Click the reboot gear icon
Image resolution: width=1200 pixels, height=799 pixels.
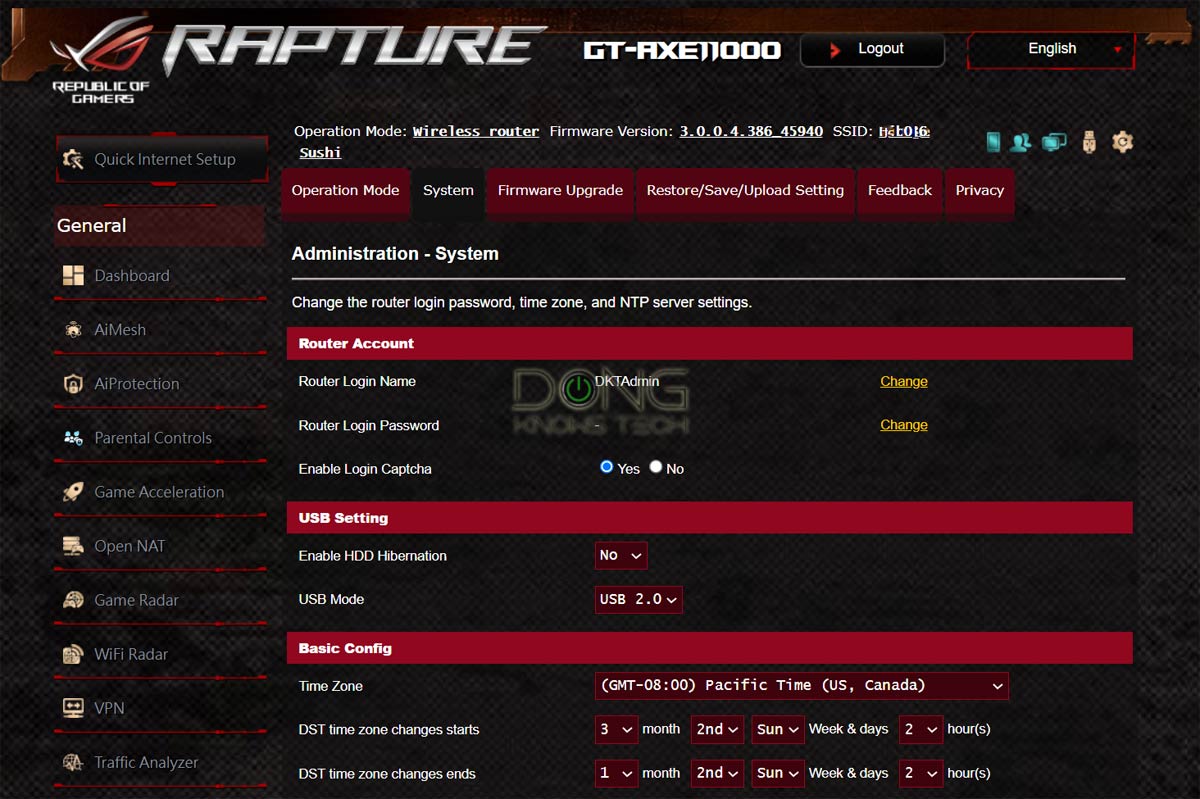pyautogui.click(x=1122, y=142)
